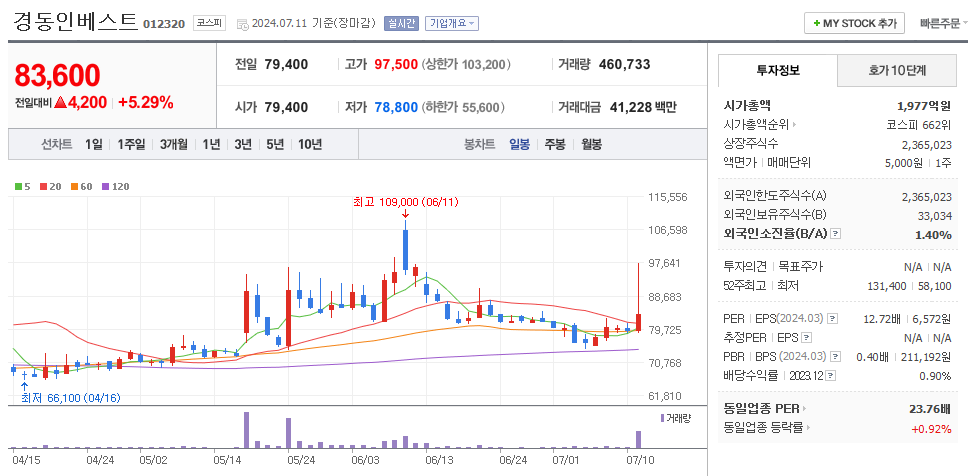Open the PBR BPS help icon
This screenshot has width=973, height=476.
coord(835,357)
